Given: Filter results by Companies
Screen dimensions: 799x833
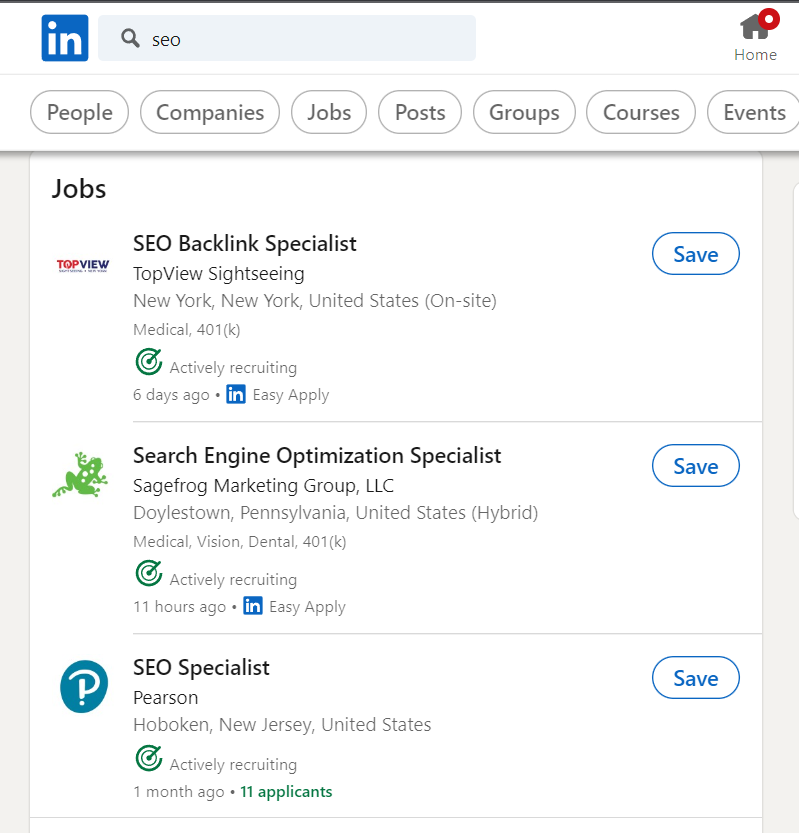Looking at the screenshot, I should (x=210, y=112).
